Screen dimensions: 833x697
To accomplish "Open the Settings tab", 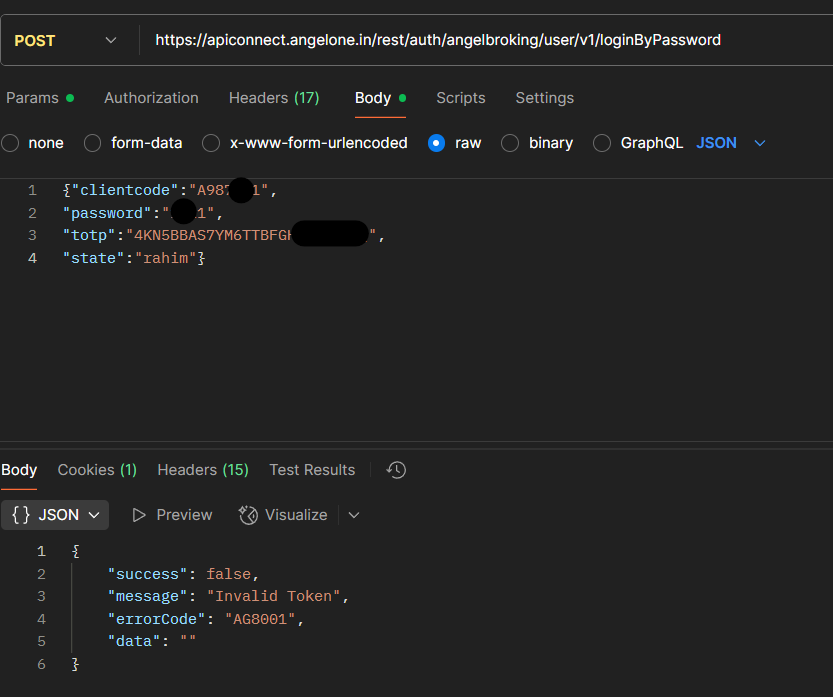I will click(x=545, y=98).
